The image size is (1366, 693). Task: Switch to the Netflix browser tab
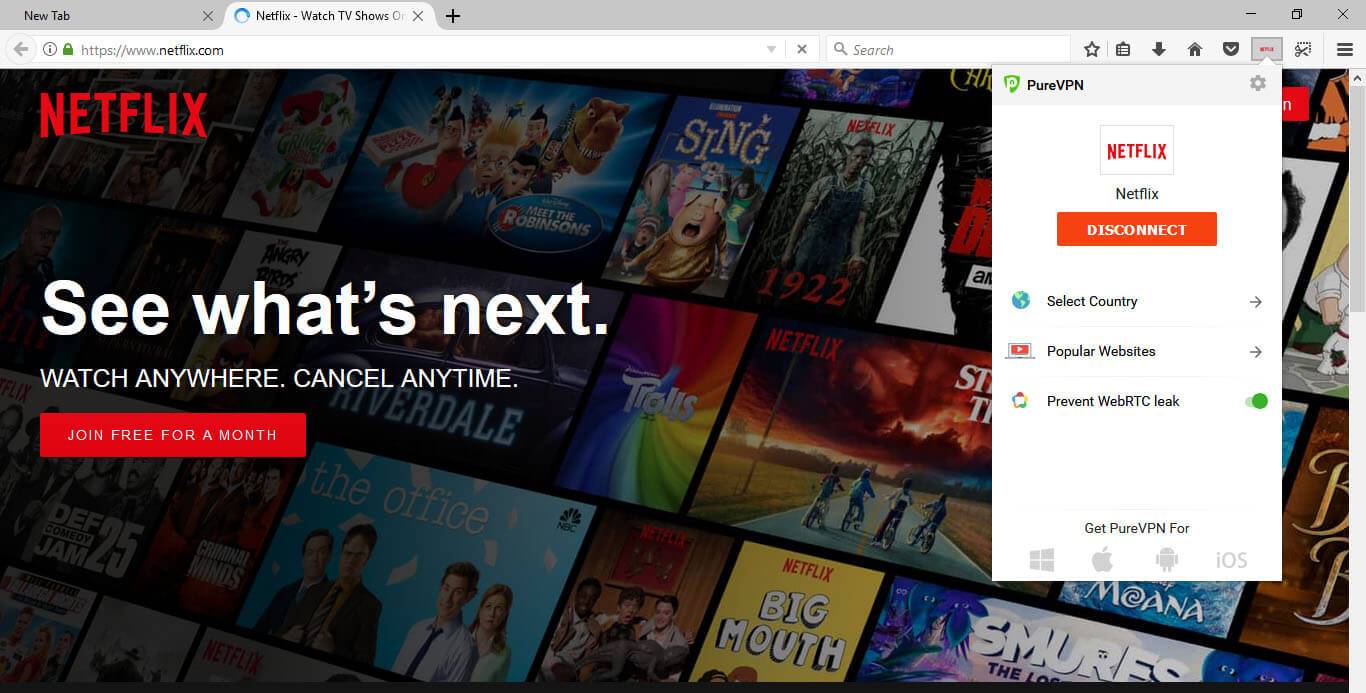(x=331, y=16)
